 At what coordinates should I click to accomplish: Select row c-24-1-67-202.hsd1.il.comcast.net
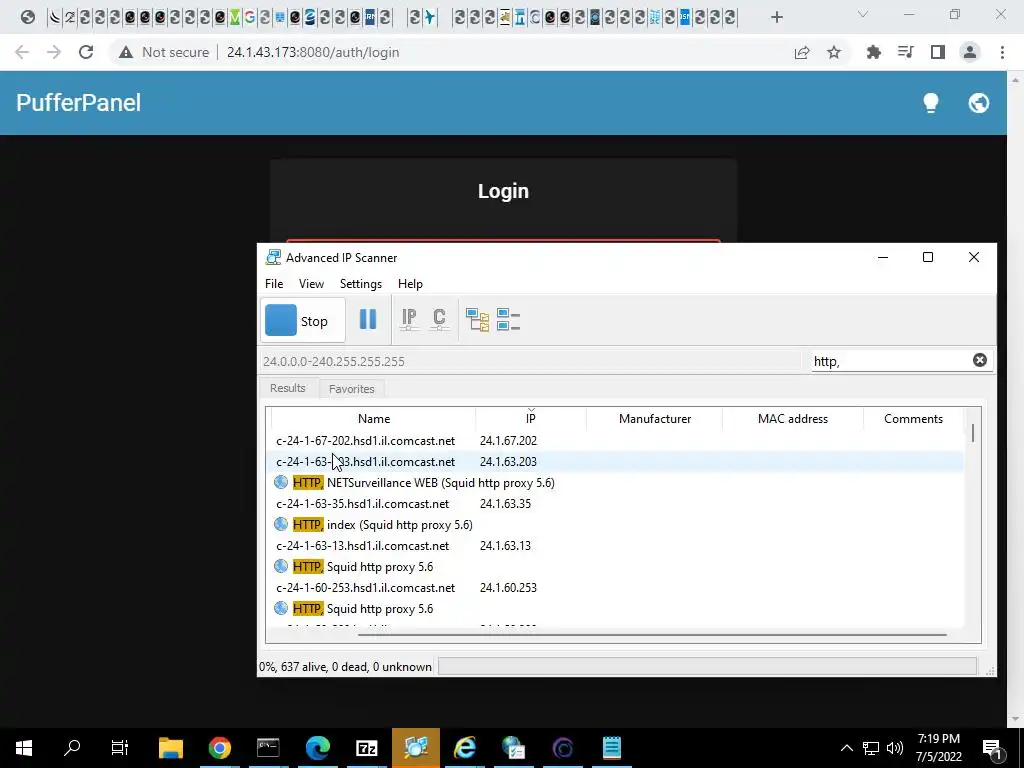tap(617, 441)
